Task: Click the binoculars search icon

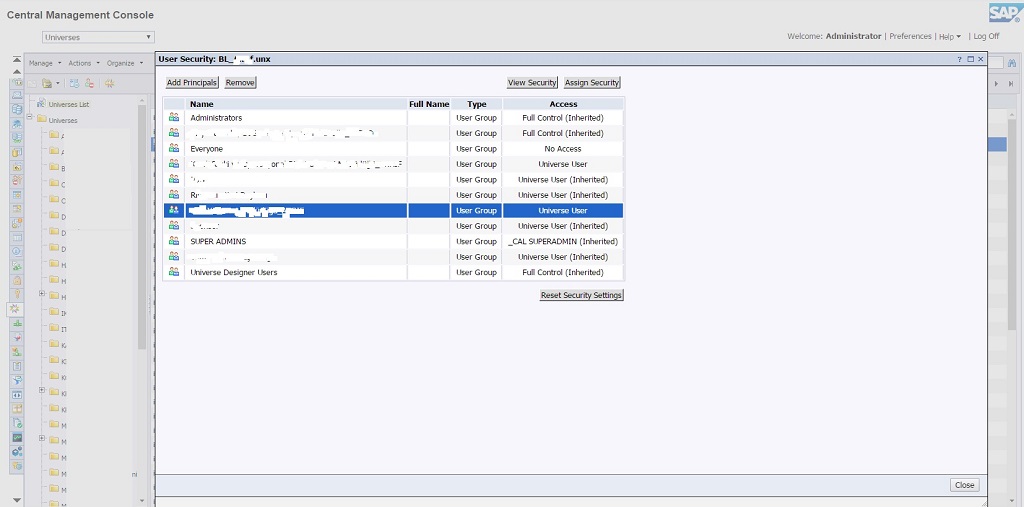Action: click(x=1012, y=63)
